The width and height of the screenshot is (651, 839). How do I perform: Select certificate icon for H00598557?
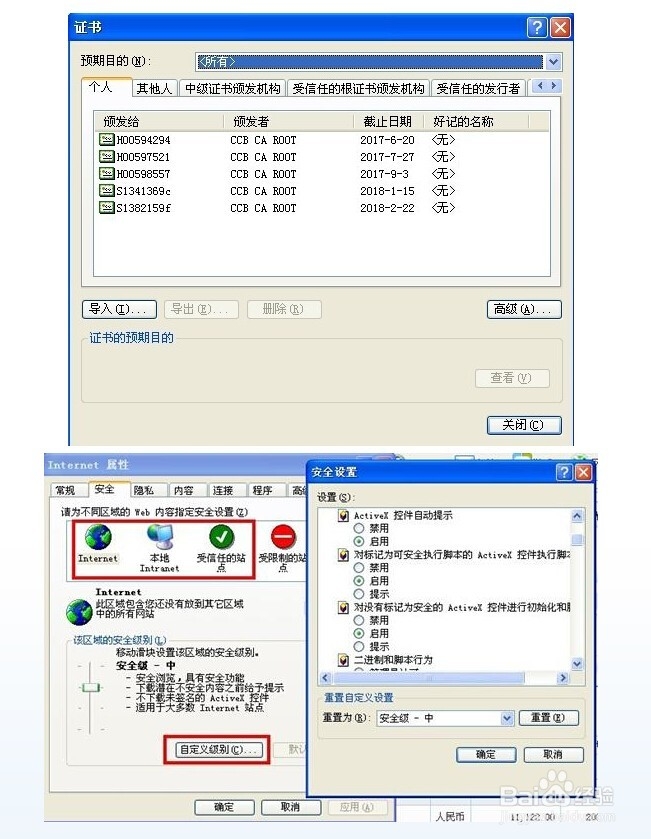pos(106,174)
